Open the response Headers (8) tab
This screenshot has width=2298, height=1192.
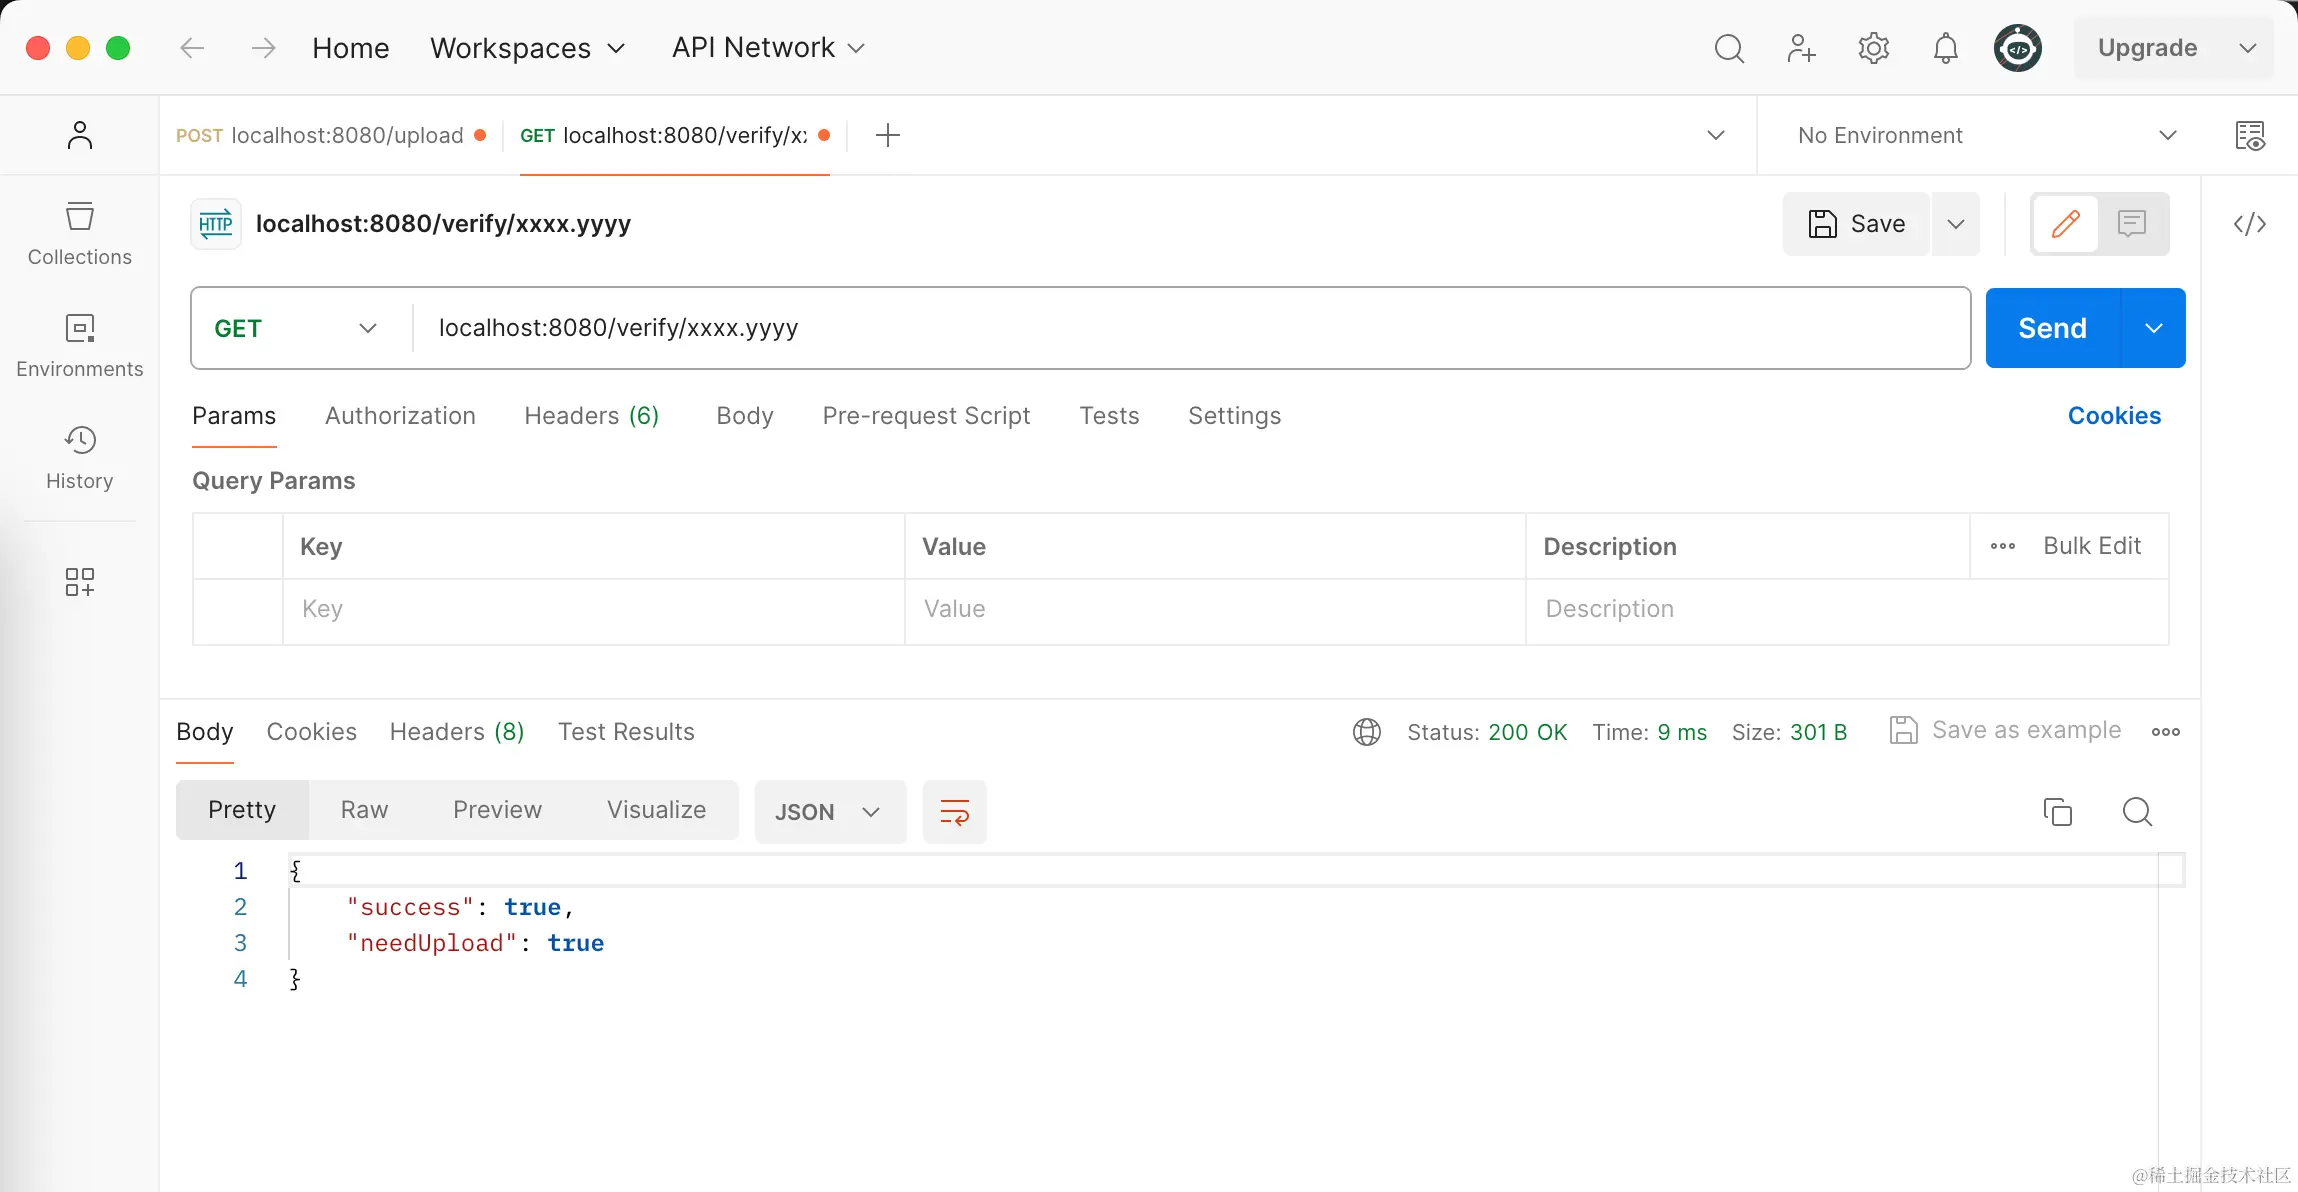(457, 732)
